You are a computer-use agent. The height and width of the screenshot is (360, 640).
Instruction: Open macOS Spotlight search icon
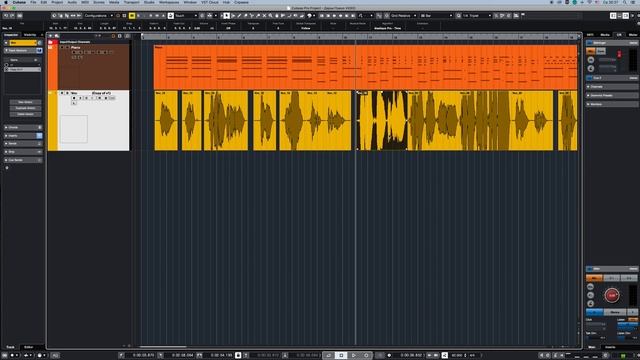coord(624,2)
